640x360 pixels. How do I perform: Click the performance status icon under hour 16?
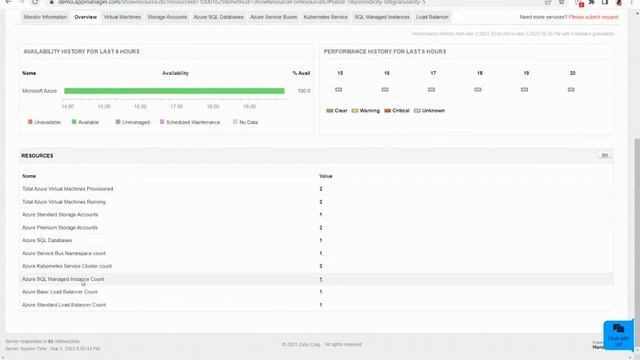(385, 89)
